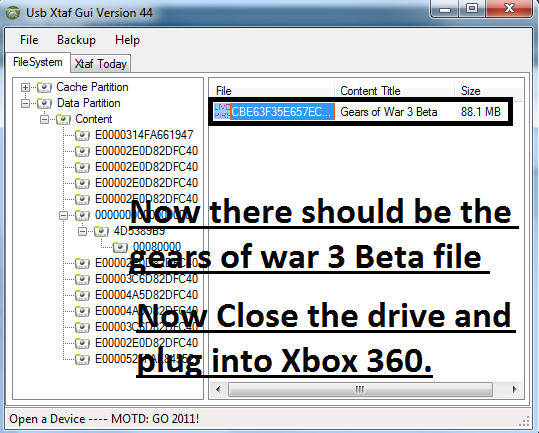Click the Cache Partition drive icon
539x433 pixels.
(44, 87)
